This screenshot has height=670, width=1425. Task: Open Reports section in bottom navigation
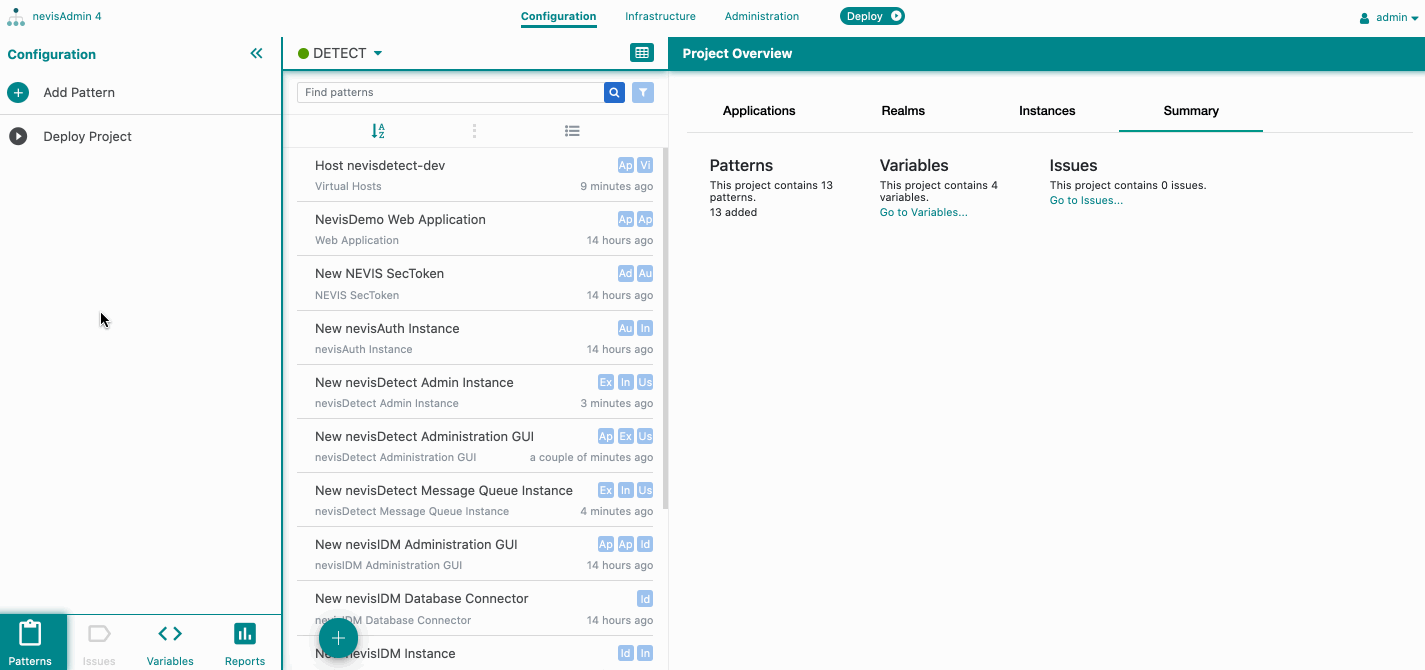[245, 645]
